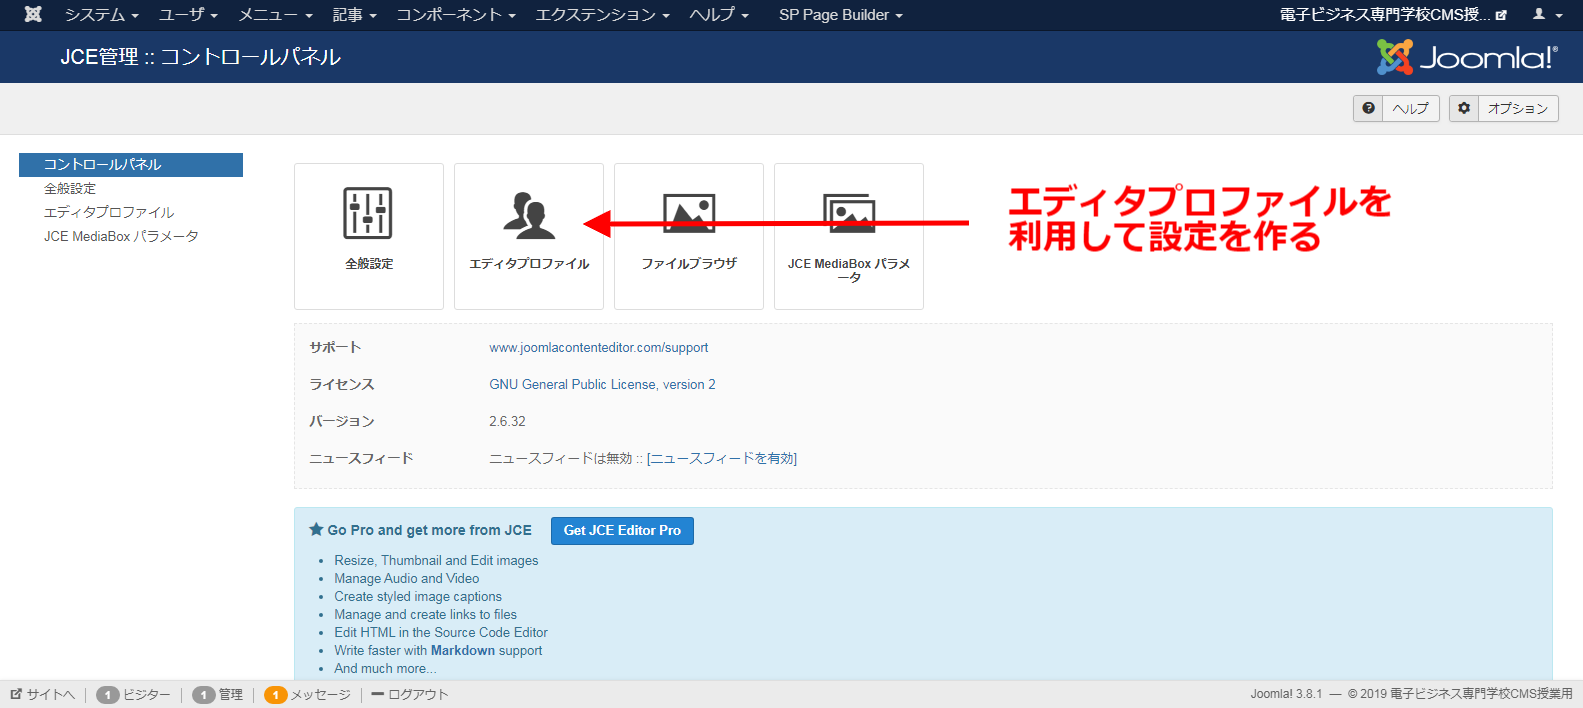Screen dimensions: 1583x708
Task: Click the ライセンス label
Action: click(x=342, y=385)
